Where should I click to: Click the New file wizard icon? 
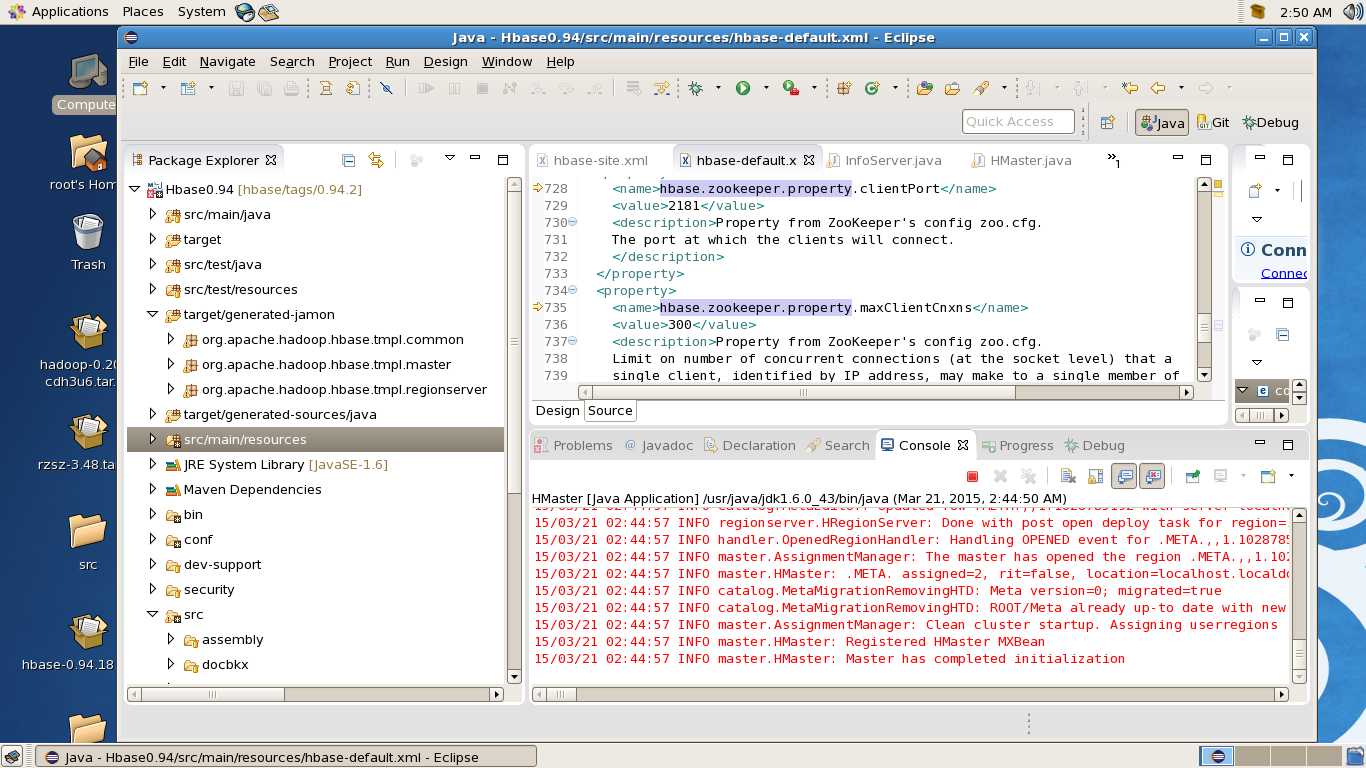[x=140, y=88]
